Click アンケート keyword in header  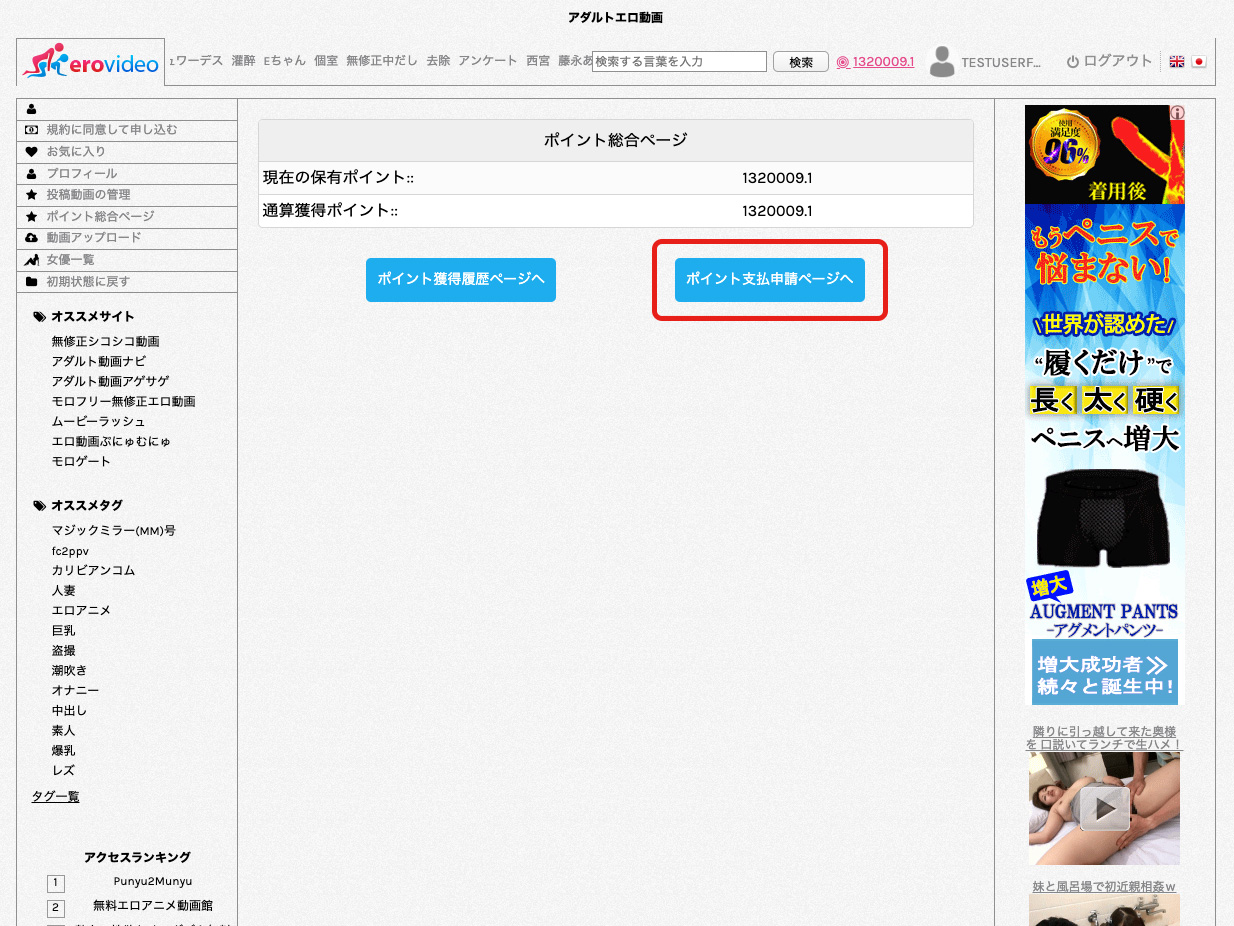click(488, 61)
